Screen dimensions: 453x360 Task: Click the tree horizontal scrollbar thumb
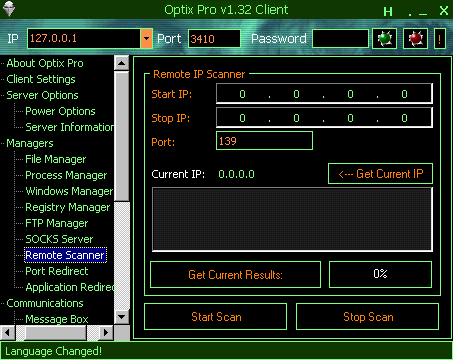click(56, 332)
